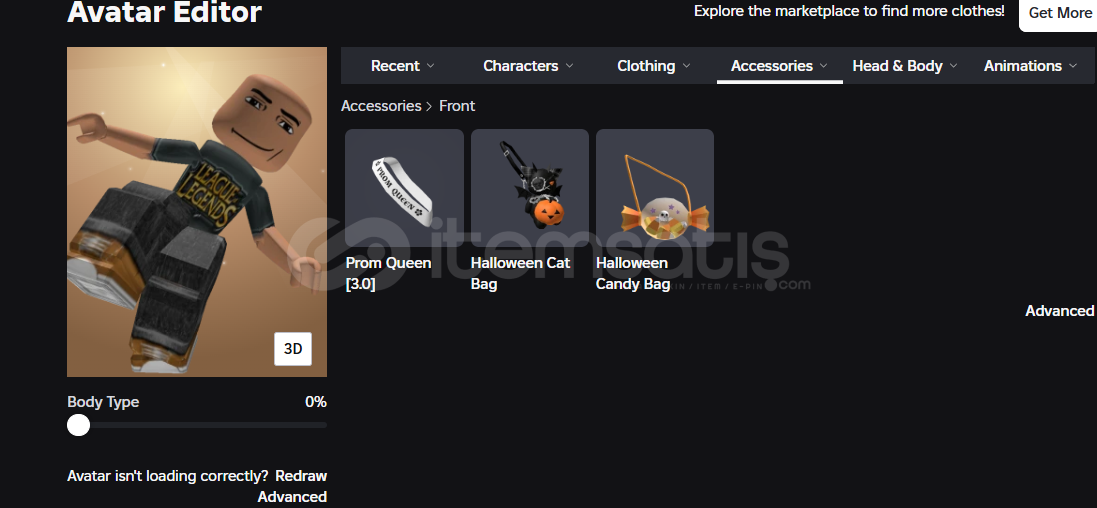Choose the Halloween Candy Bag item
Screen dimensions: 1097x508
pyautogui.click(x=655, y=188)
